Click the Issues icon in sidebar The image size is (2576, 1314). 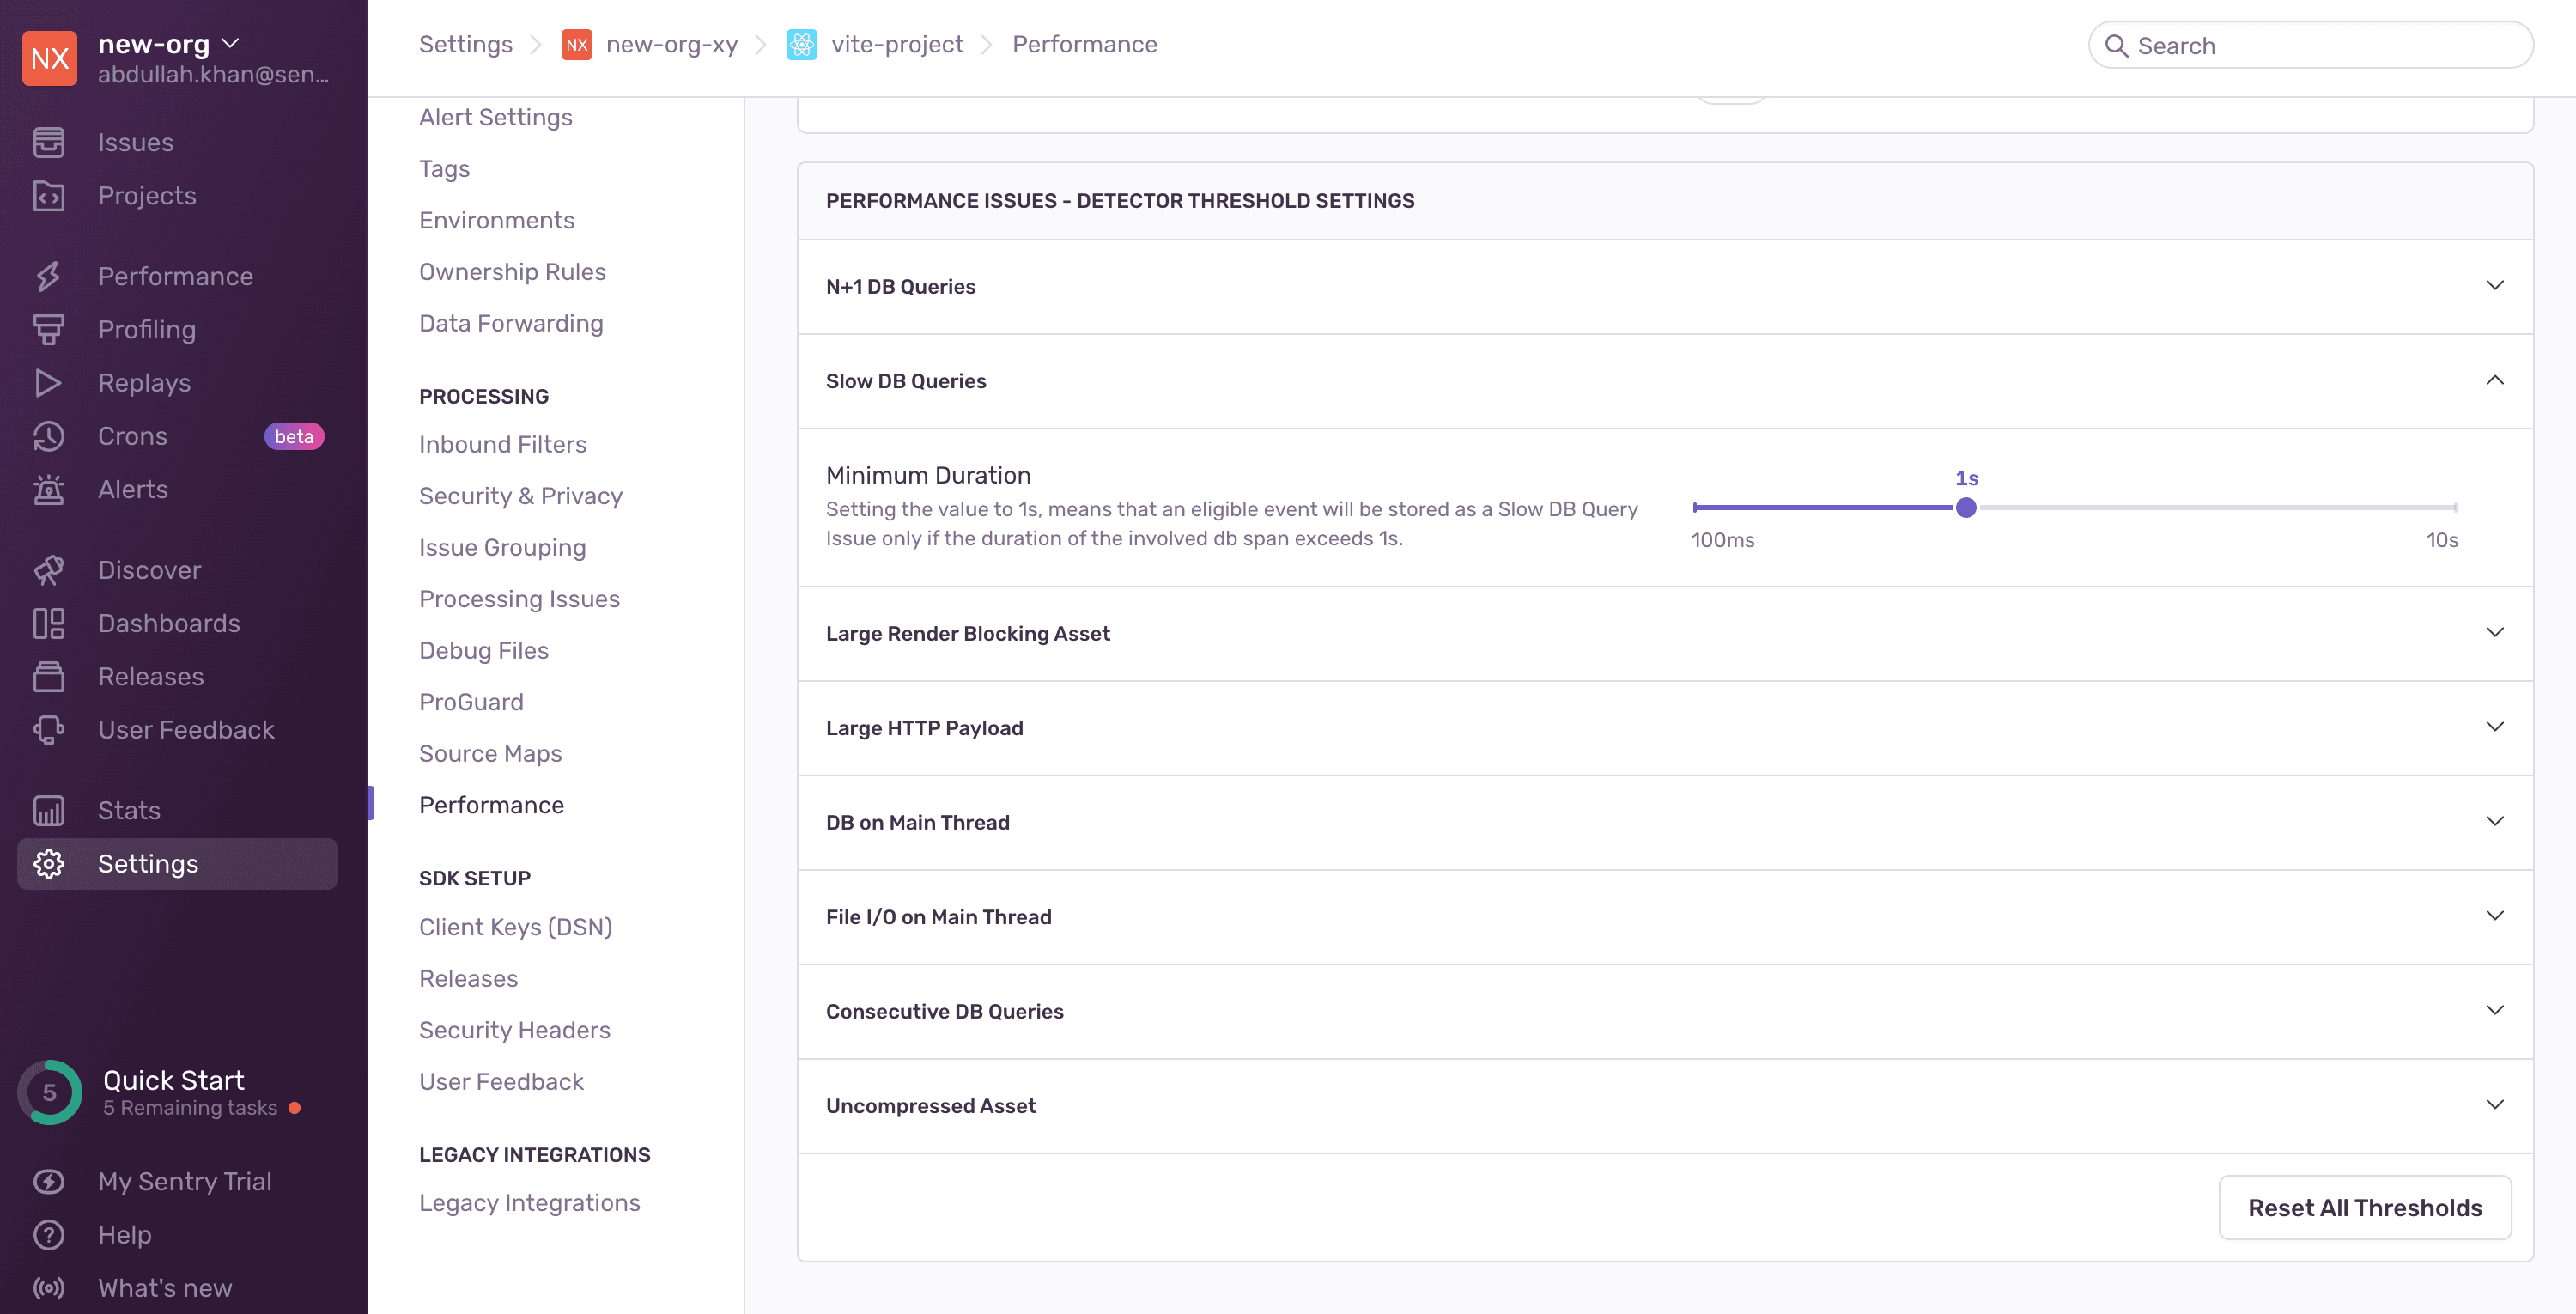click(49, 141)
